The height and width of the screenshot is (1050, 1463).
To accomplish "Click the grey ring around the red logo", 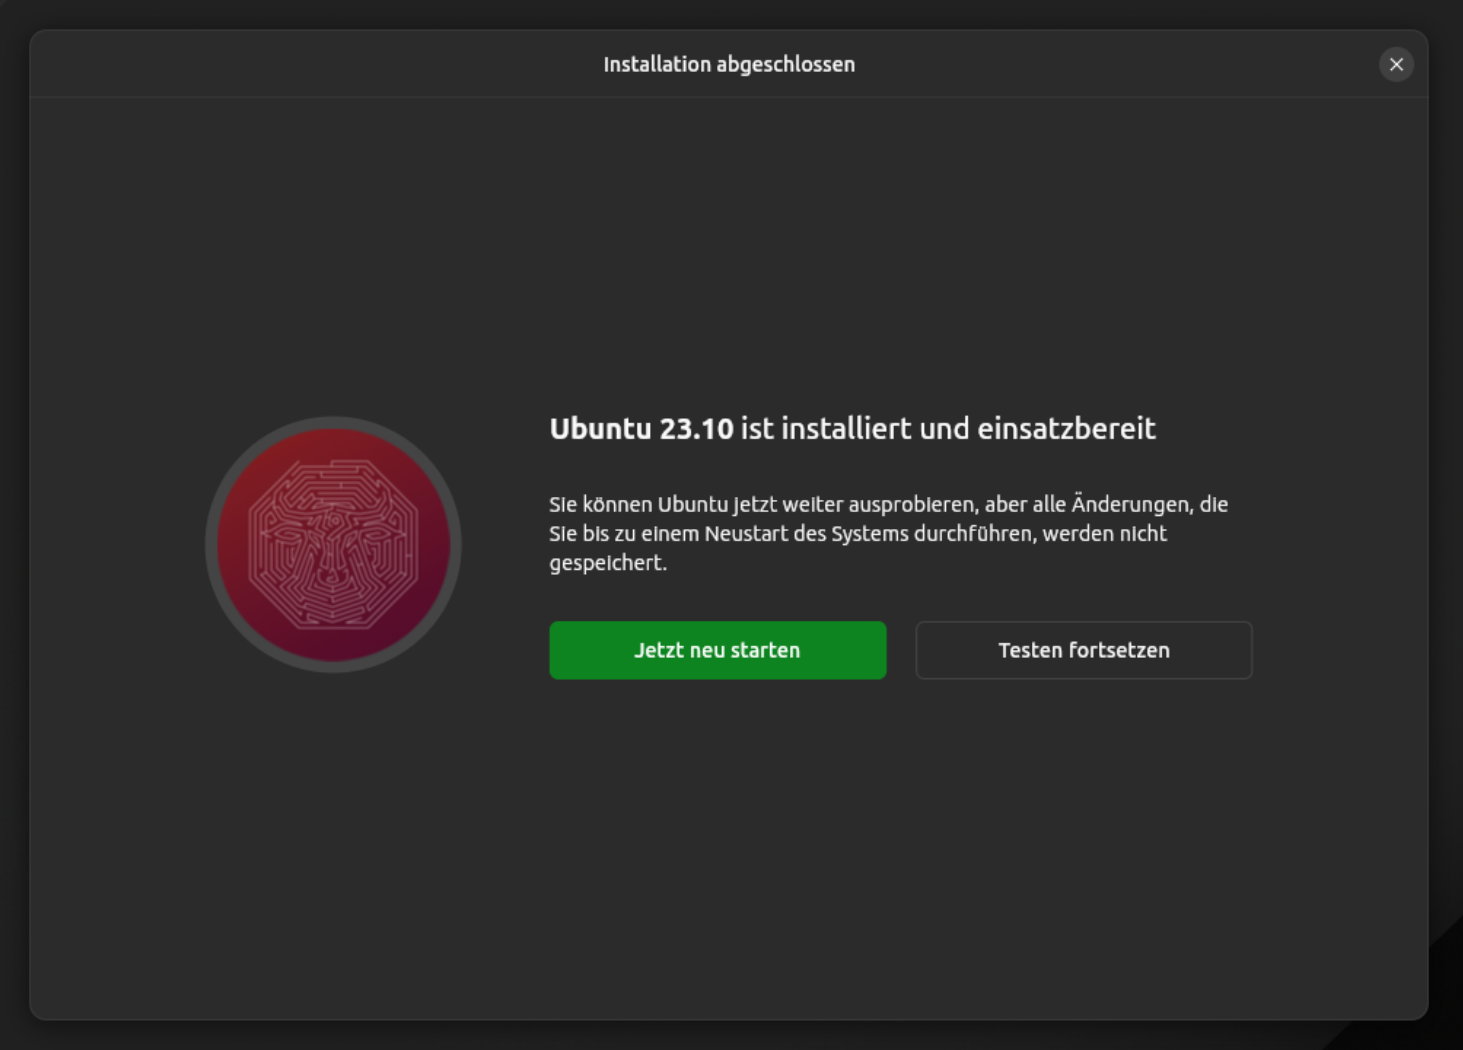I will 211,546.
